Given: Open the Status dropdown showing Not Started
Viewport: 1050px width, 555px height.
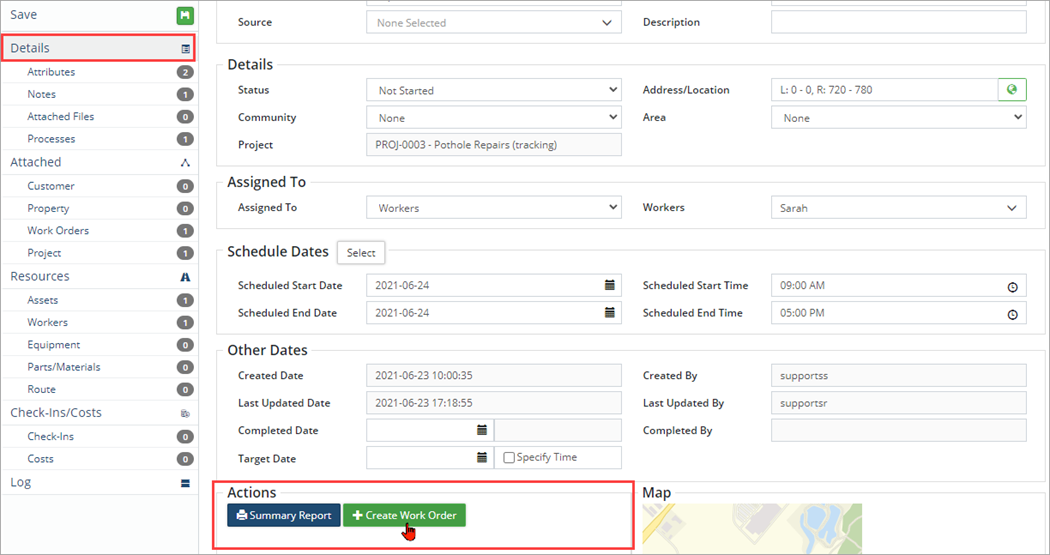Looking at the screenshot, I should coord(494,90).
